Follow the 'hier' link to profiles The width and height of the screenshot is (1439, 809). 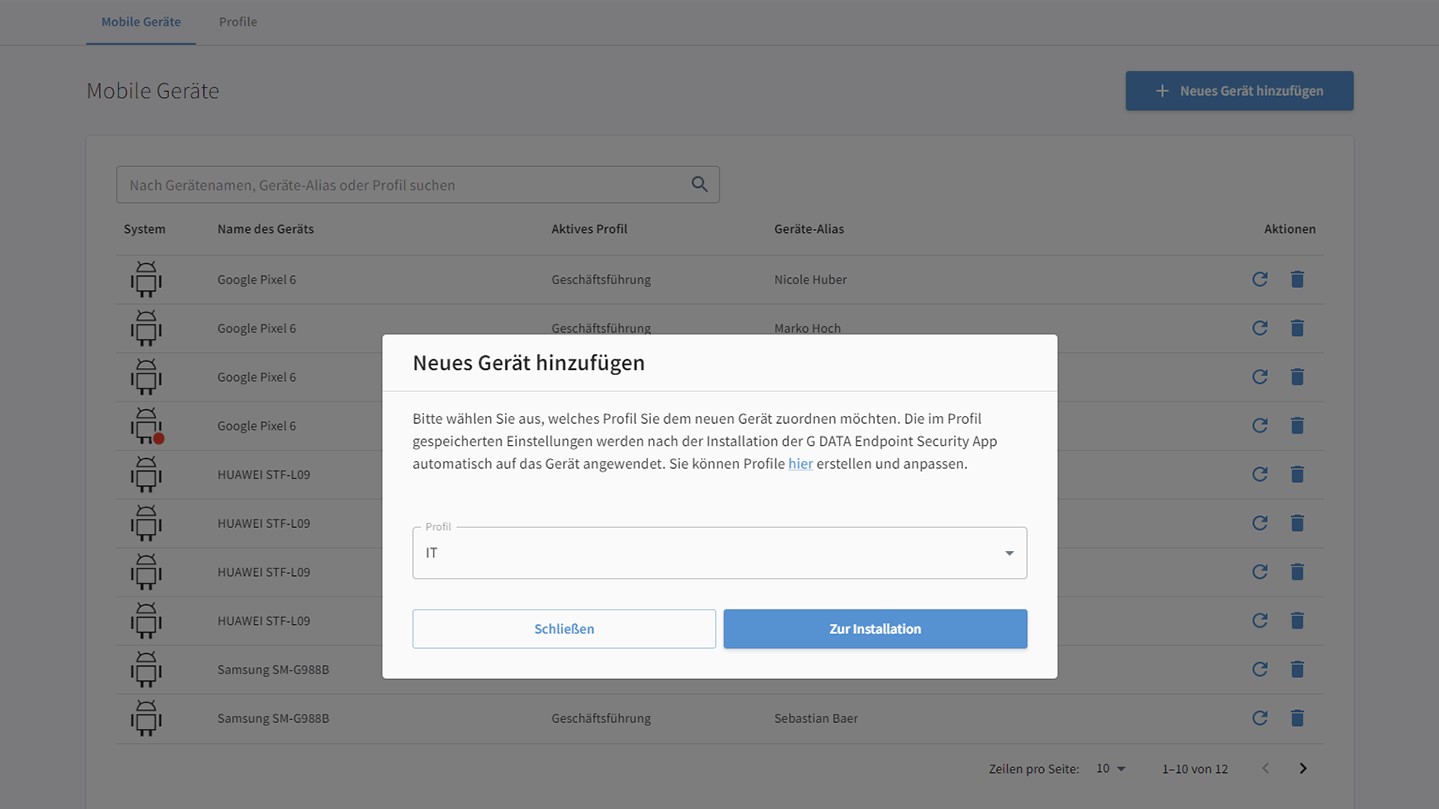coord(800,464)
